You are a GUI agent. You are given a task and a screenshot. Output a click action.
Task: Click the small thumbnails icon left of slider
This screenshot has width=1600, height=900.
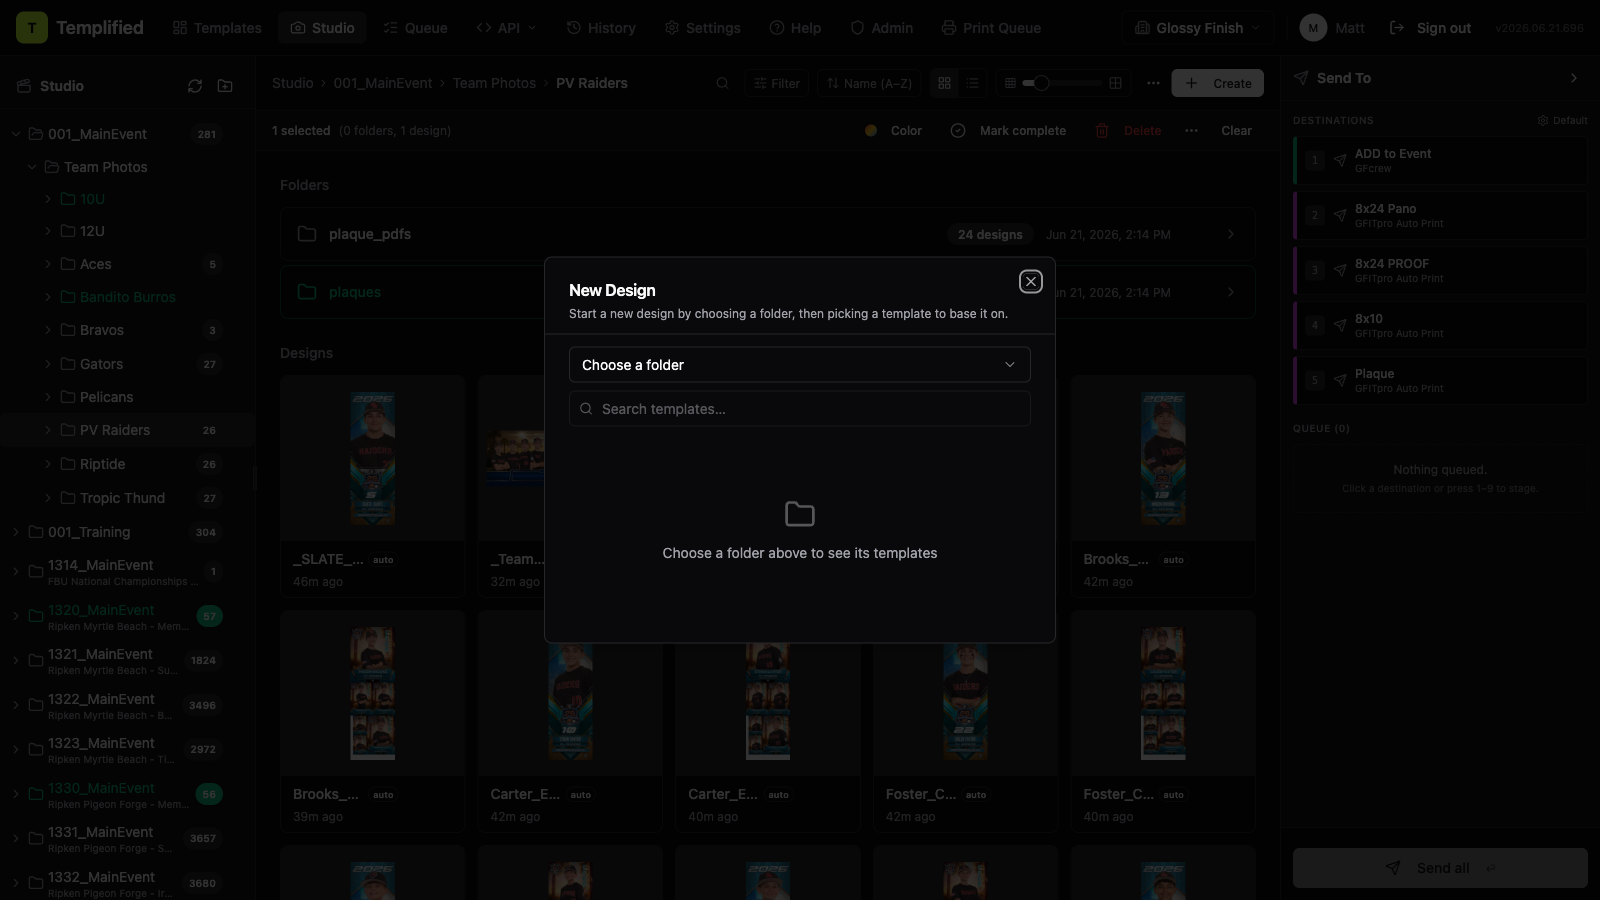(x=1010, y=83)
